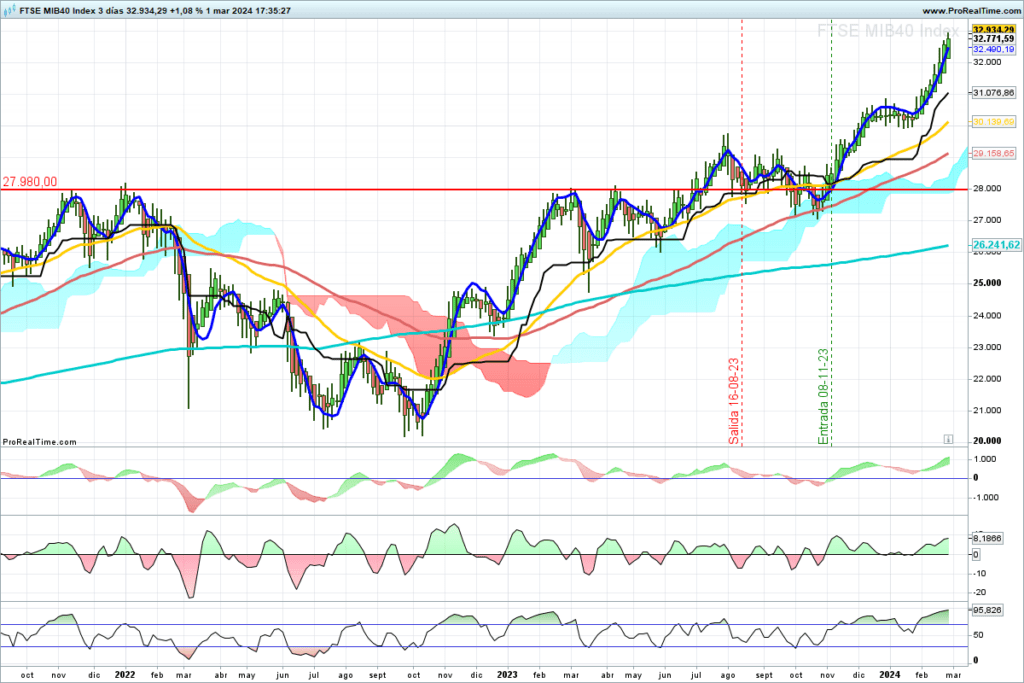Click the 32.000 gridline label on price axis
Viewport: 1024px width, 683px height.
tap(987, 62)
